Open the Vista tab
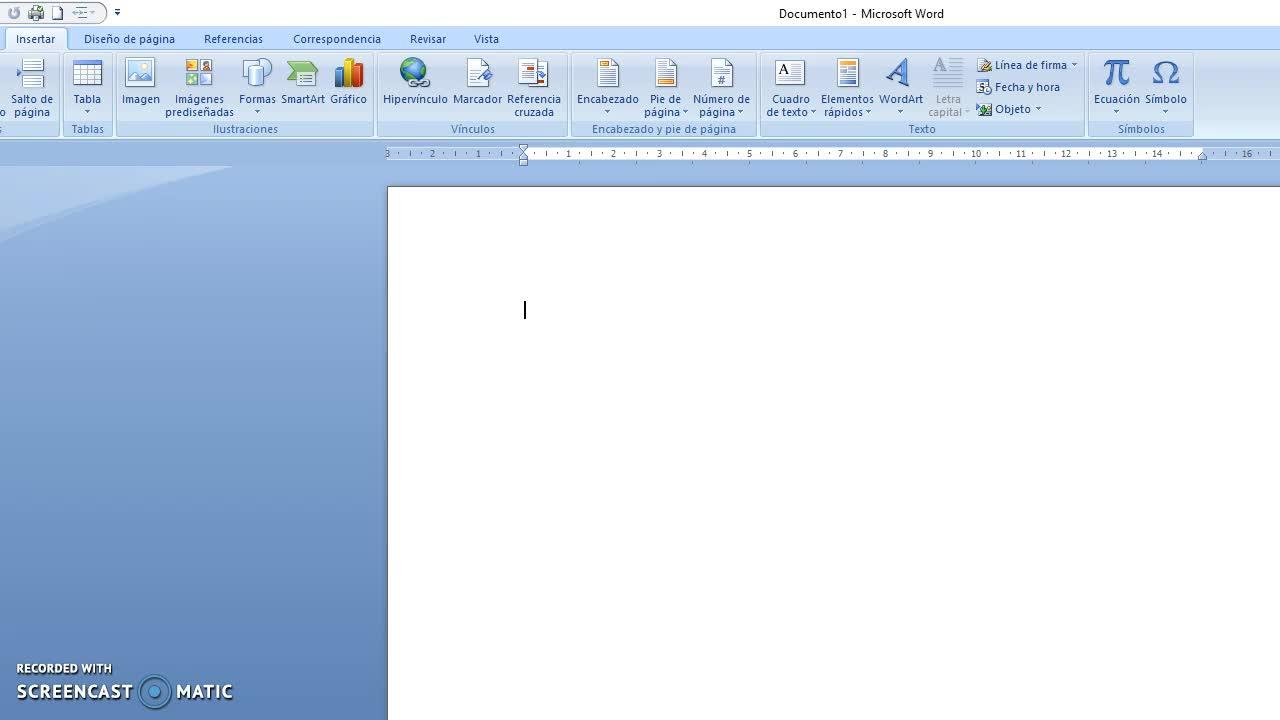1280x720 pixels. point(486,39)
